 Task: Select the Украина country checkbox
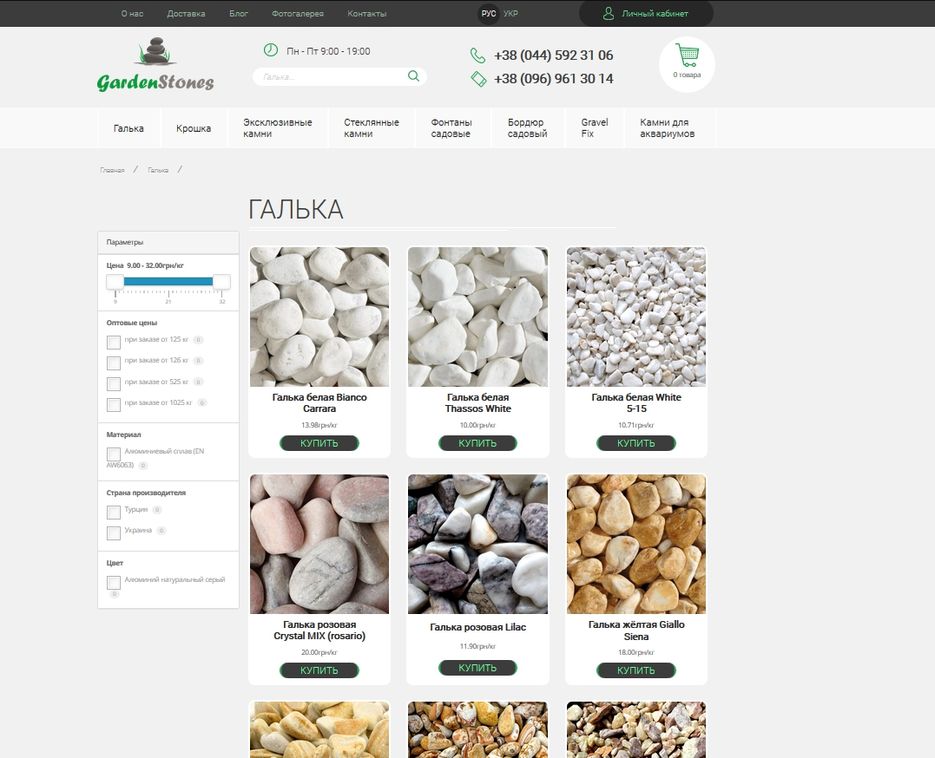[114, 533]
